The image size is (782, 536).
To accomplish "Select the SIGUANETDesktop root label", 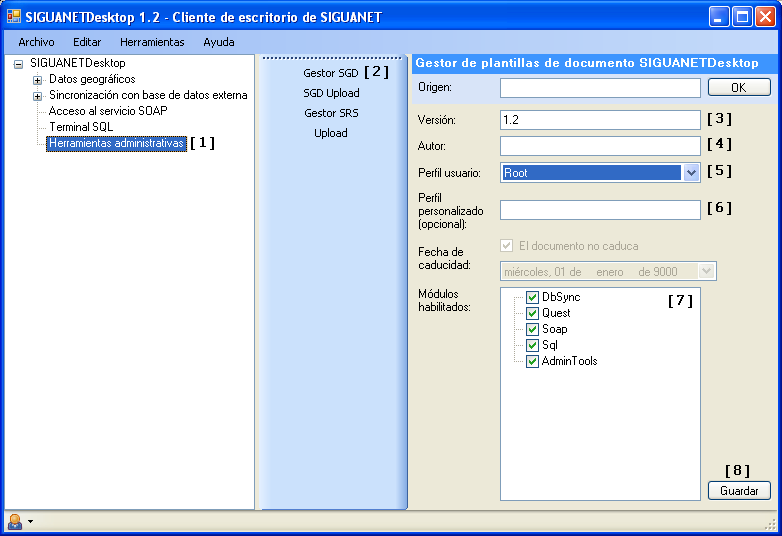I will tap(78, 63).
